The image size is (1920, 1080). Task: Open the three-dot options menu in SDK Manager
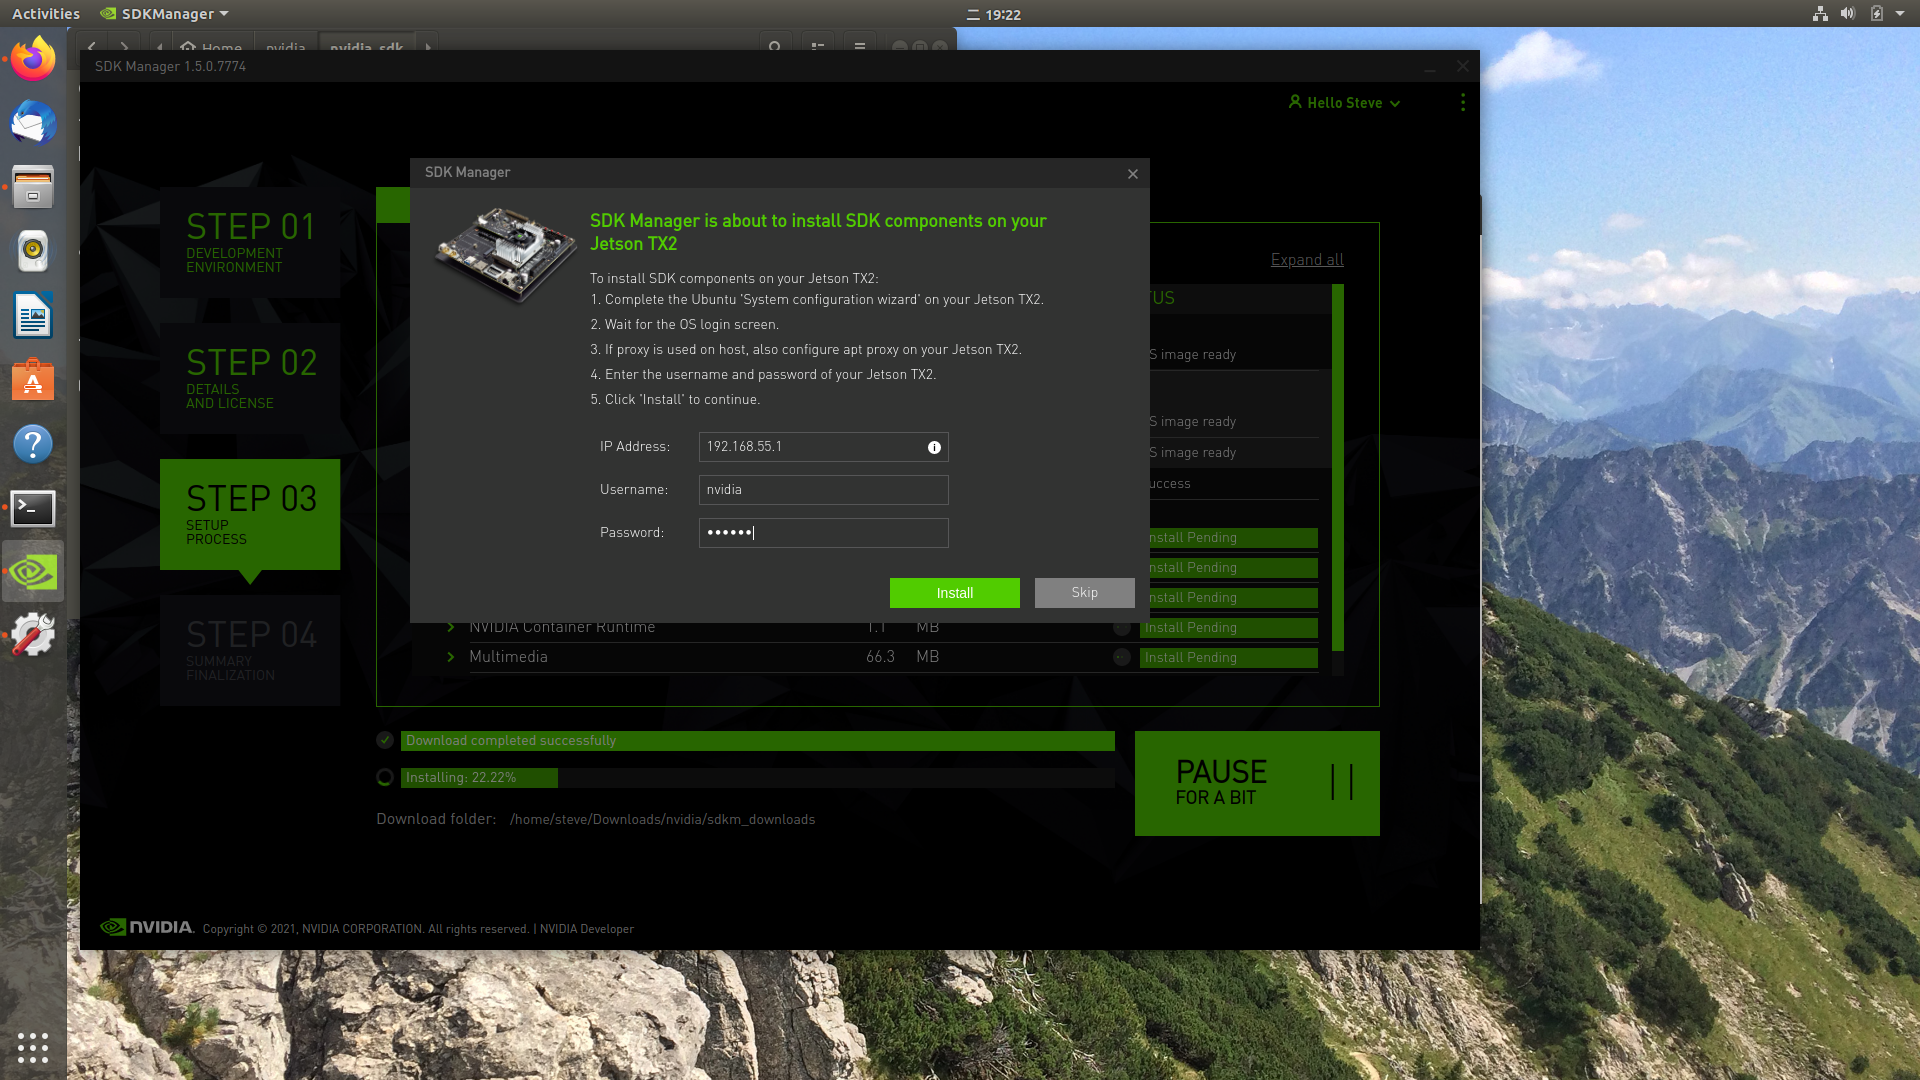pyautogui.click(x=1462, y=102)
